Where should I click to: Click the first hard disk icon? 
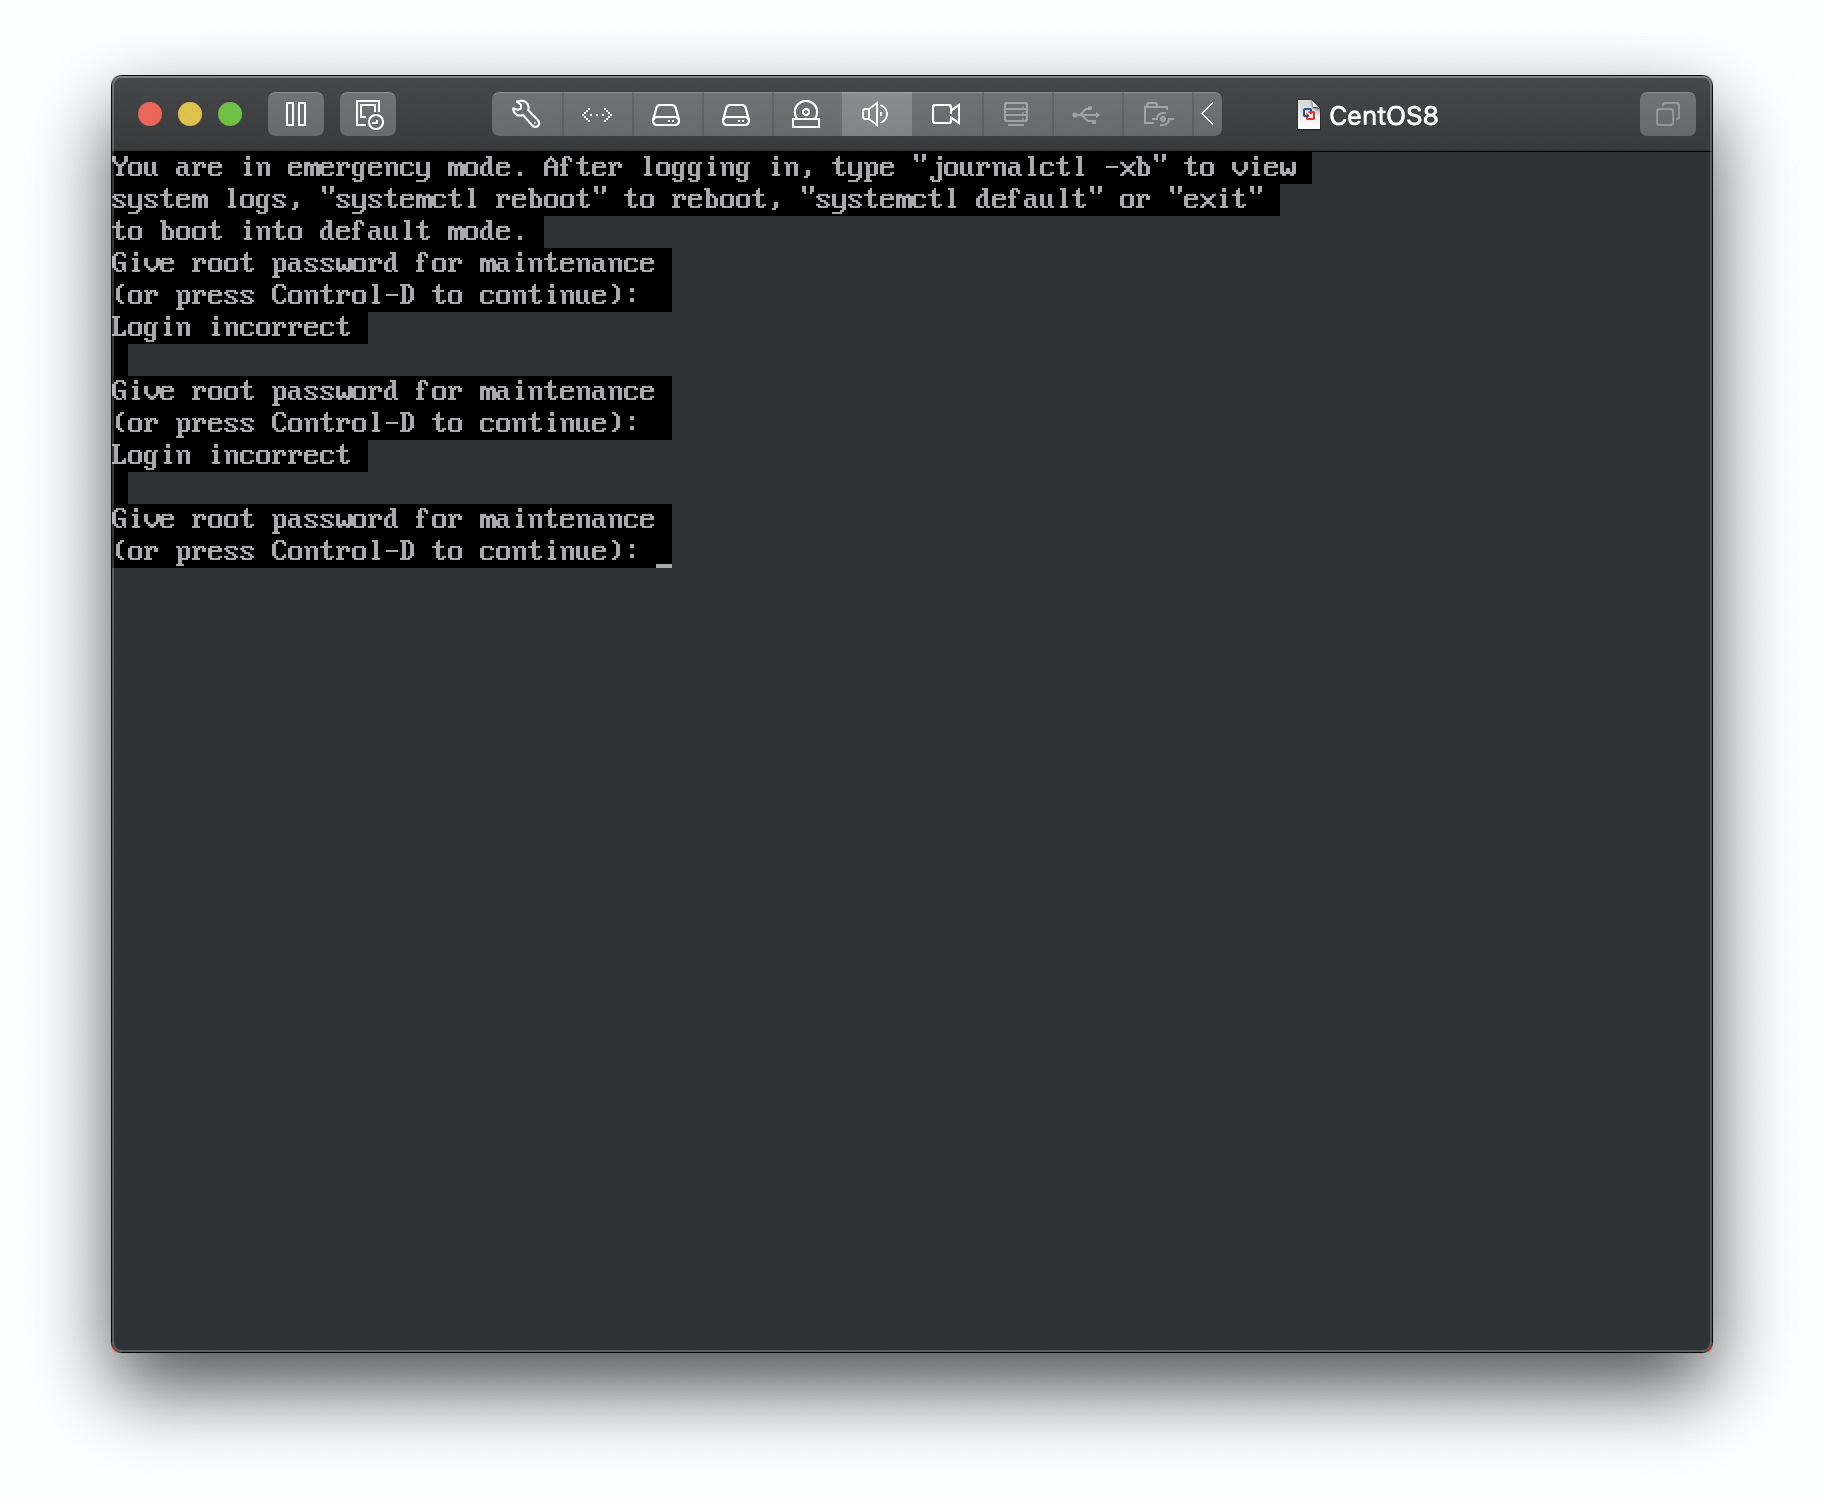click(x=667, y=114)
